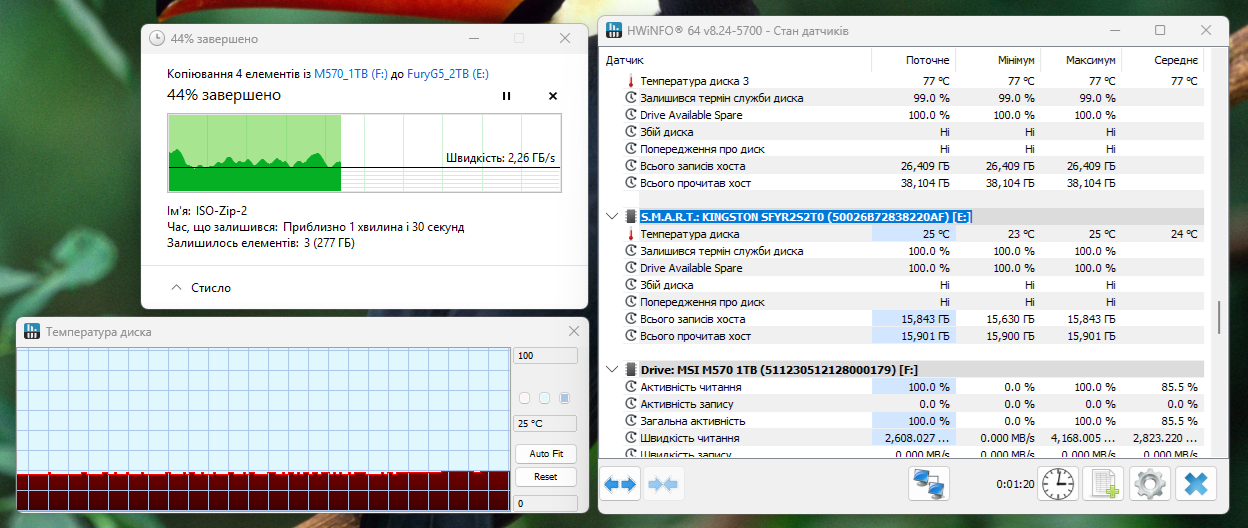Click the 25 °C current value field
This screenshot has height=528, width=1248.
coord(545,423)
